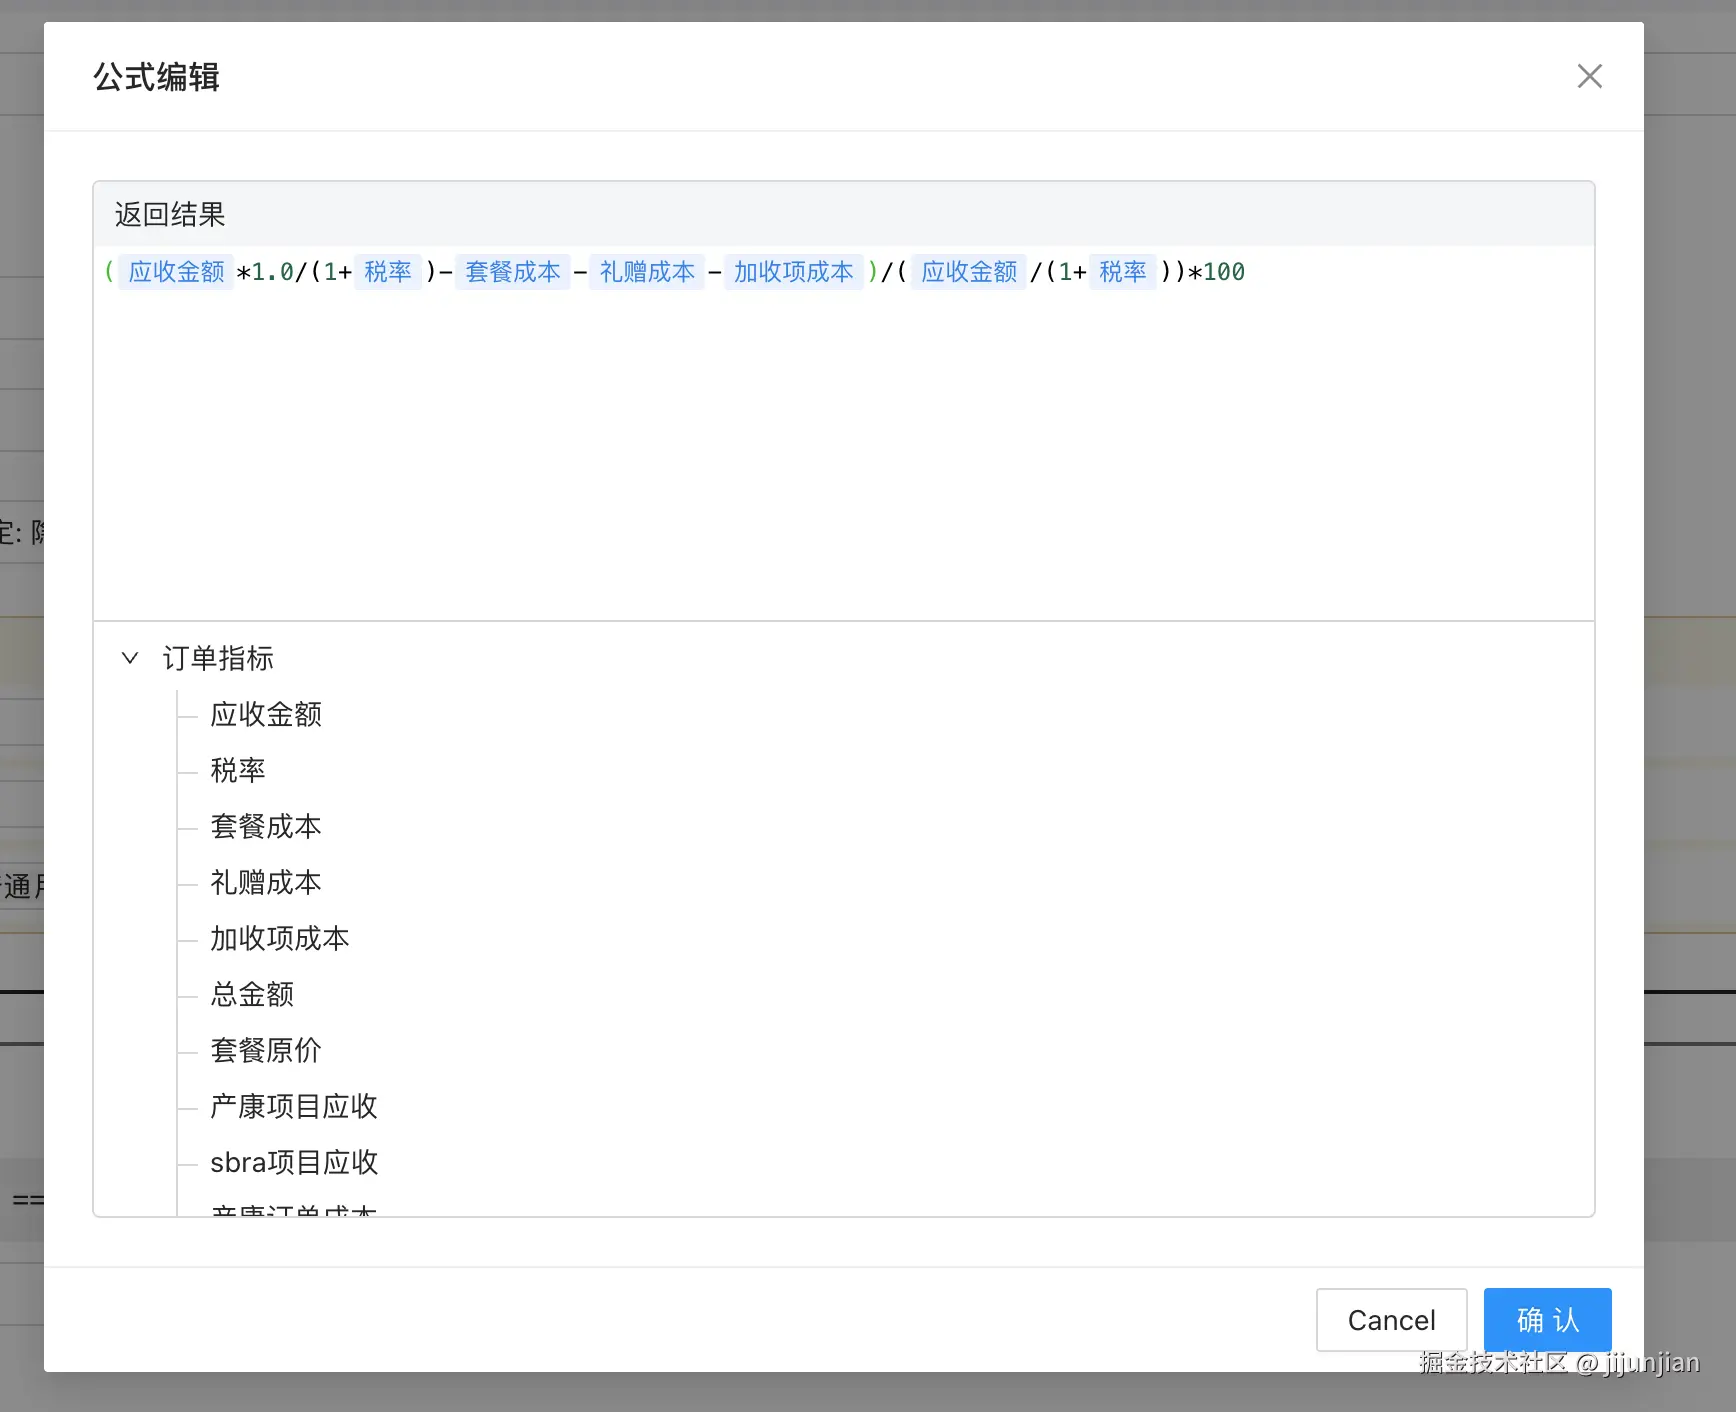1736x1412 pixels.
Task: Select 礼赠成本 in the indicator tree
Action: click(x=266, y=882)
